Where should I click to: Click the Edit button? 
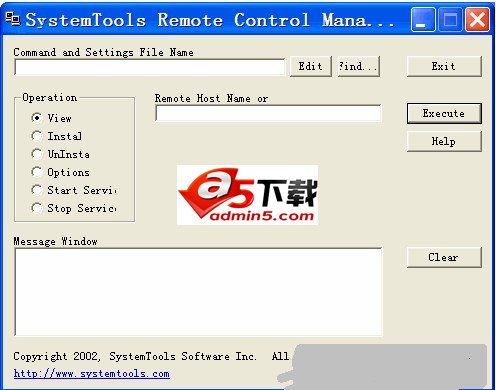click(x=311, y=66)
